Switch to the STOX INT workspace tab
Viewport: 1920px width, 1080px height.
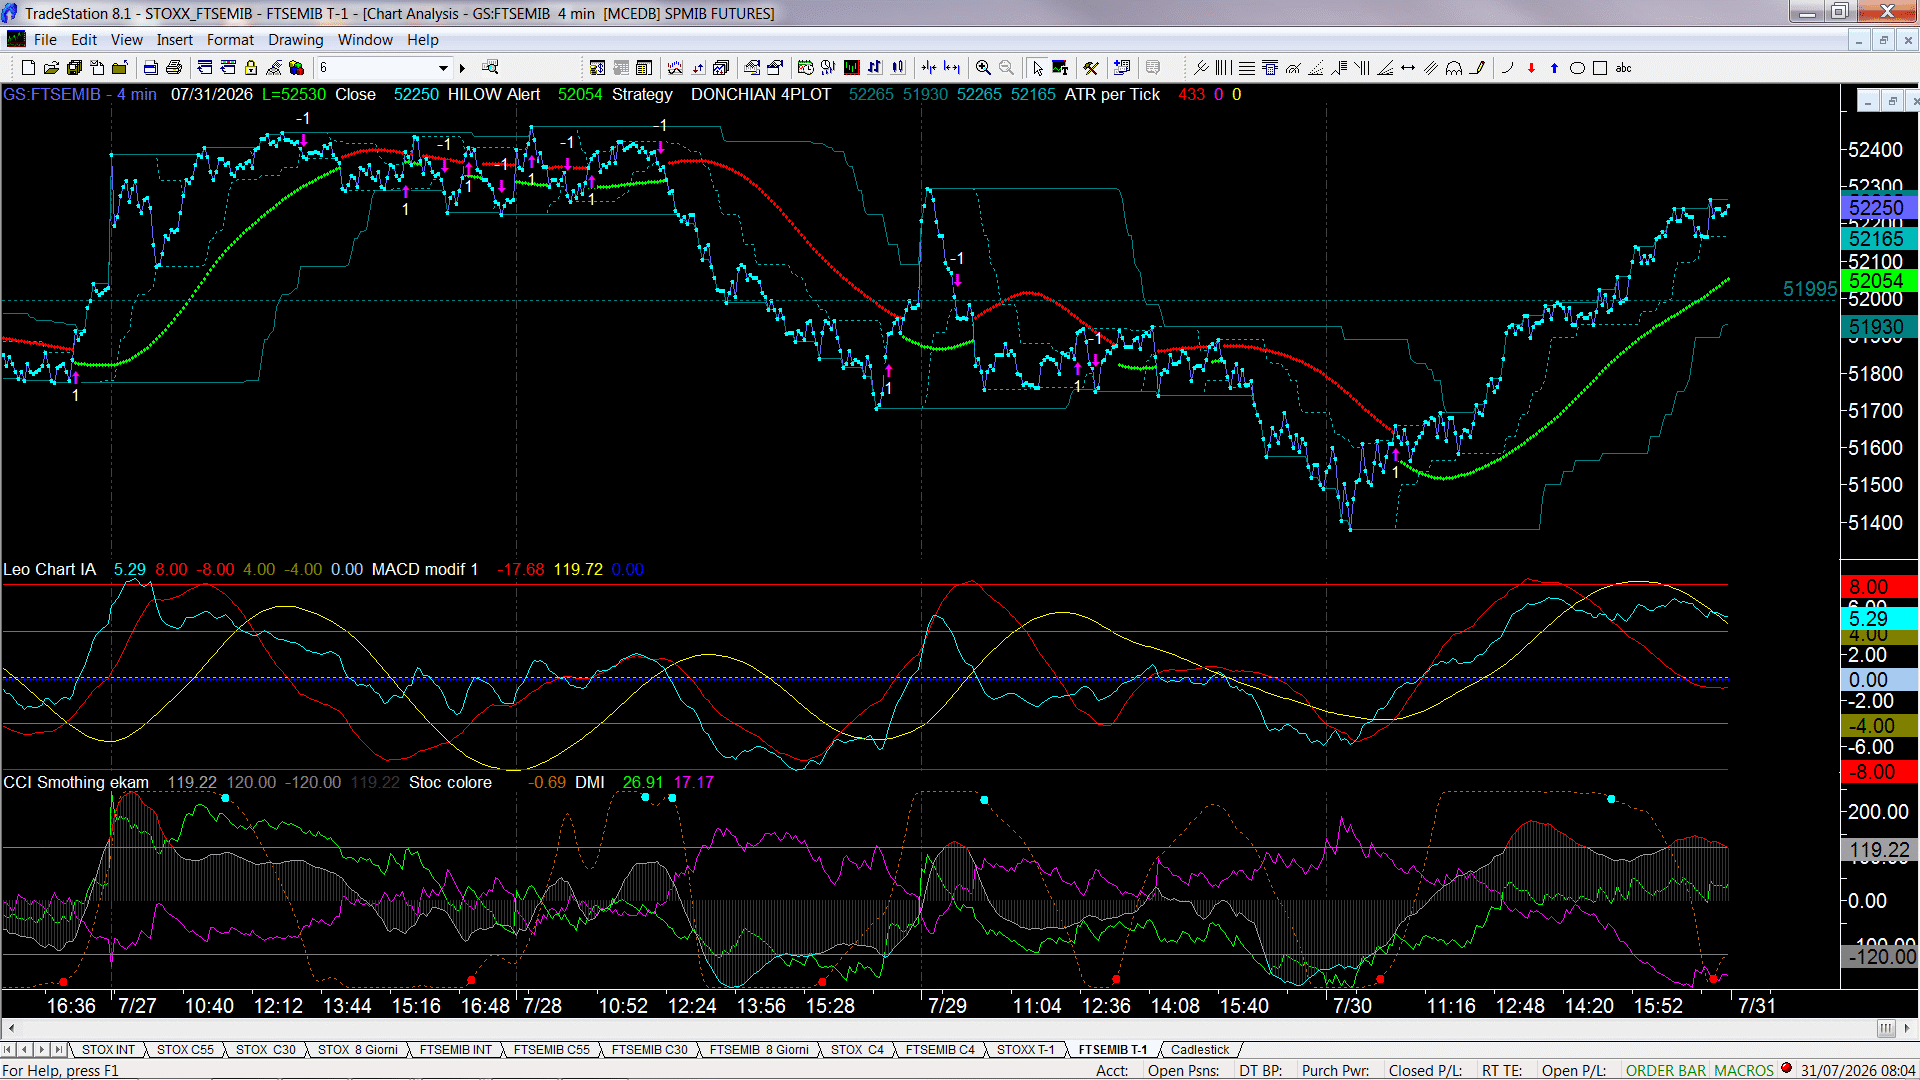[108, 1050]
